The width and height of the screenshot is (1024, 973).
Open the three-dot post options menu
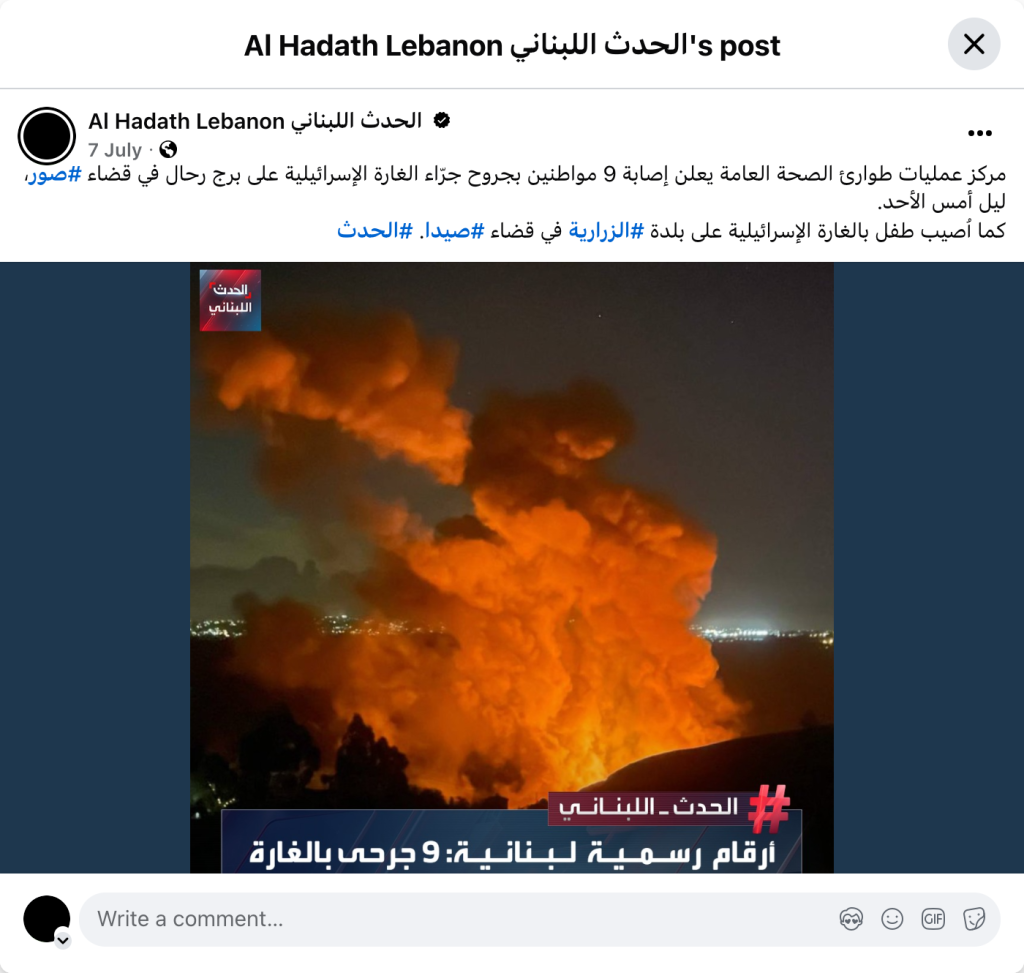[980, 133]
